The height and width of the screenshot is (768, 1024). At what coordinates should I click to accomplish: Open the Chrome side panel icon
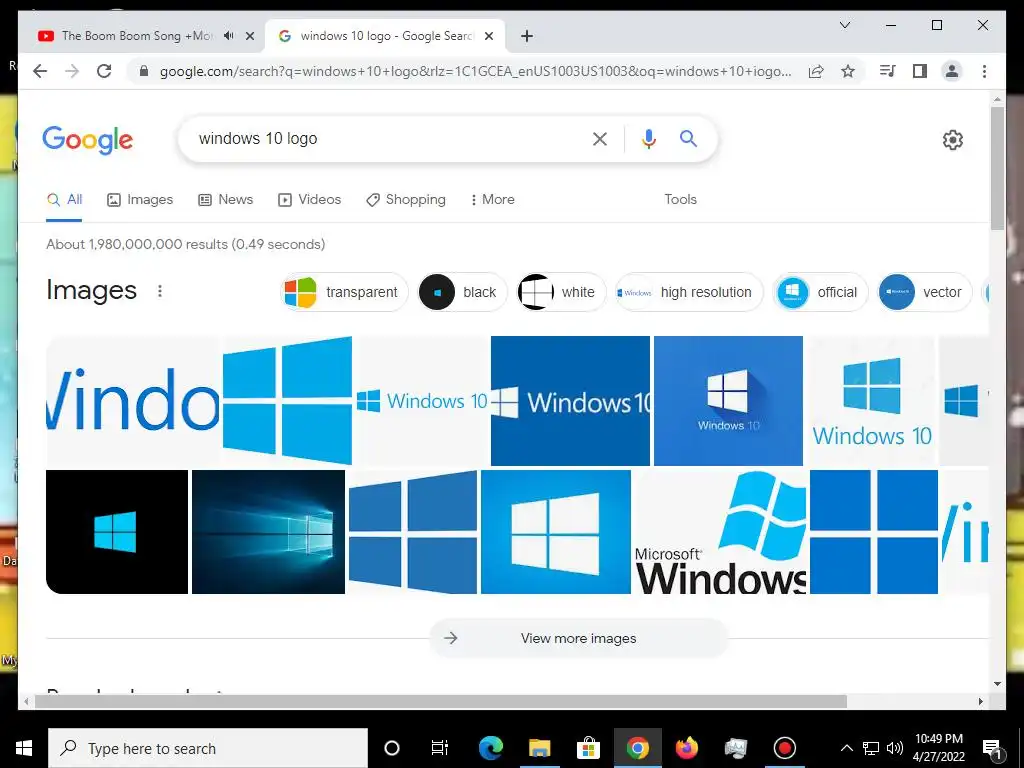tap(920, 71)
